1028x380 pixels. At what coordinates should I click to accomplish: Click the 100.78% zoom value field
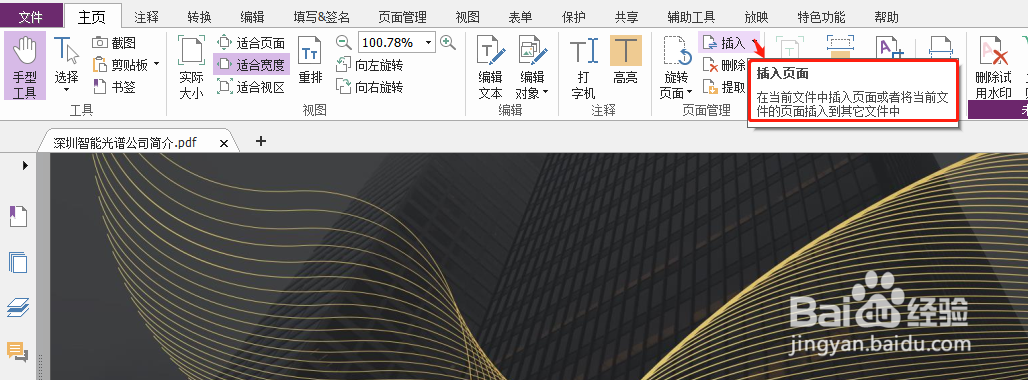pos(391,43)
